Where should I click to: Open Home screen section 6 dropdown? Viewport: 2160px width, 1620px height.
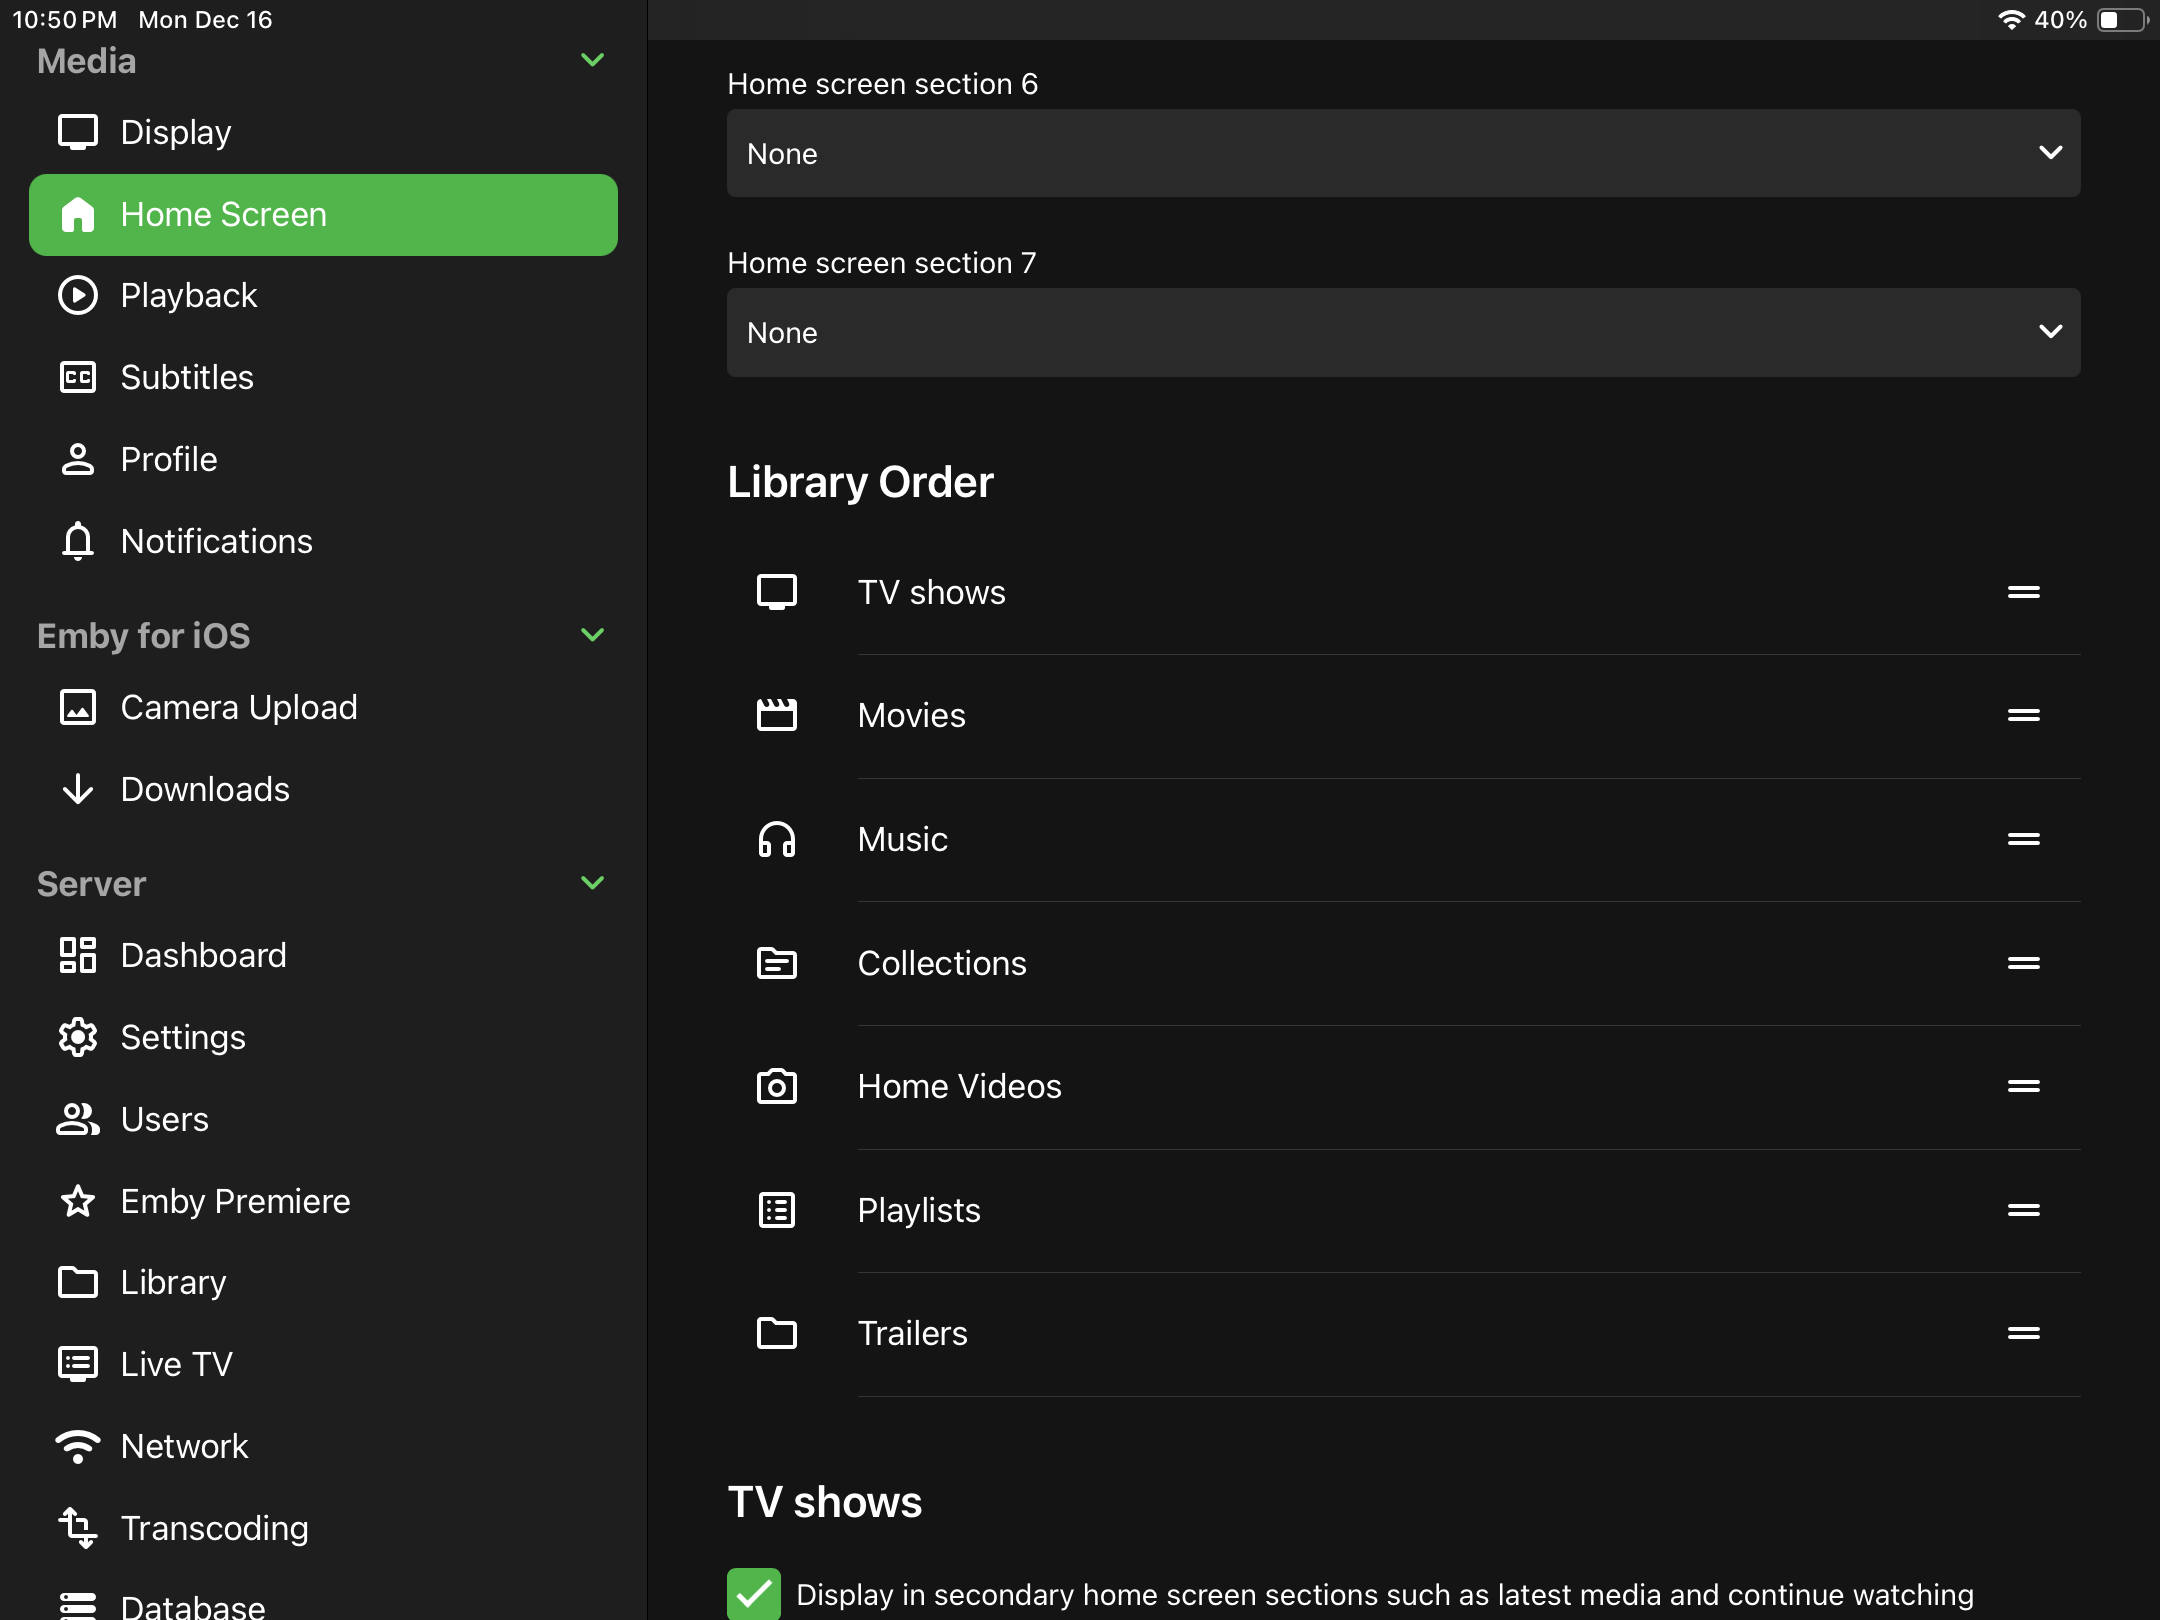pyautogui.click(x=1403, y=153)
